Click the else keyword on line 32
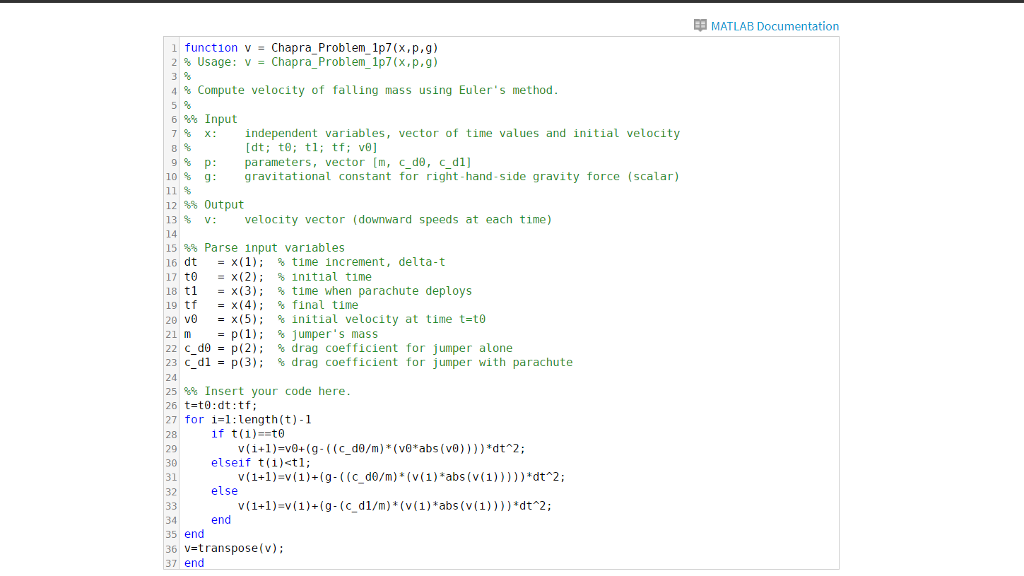 [222, 490]
